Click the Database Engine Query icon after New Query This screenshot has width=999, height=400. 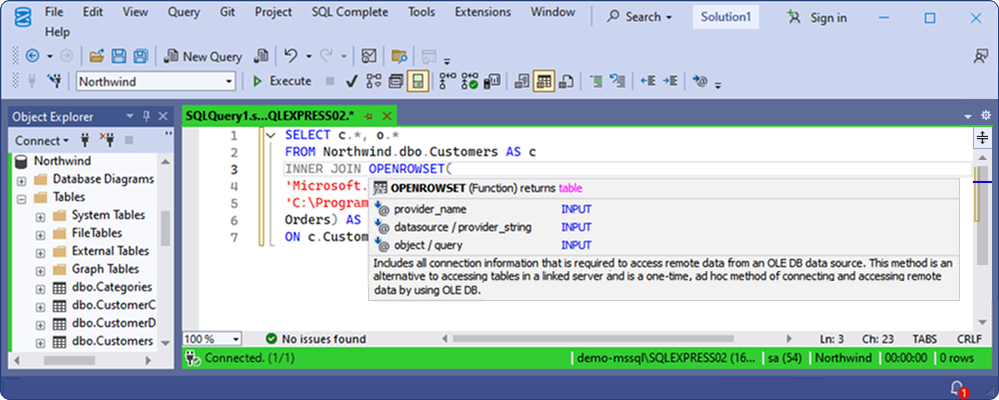261,56
